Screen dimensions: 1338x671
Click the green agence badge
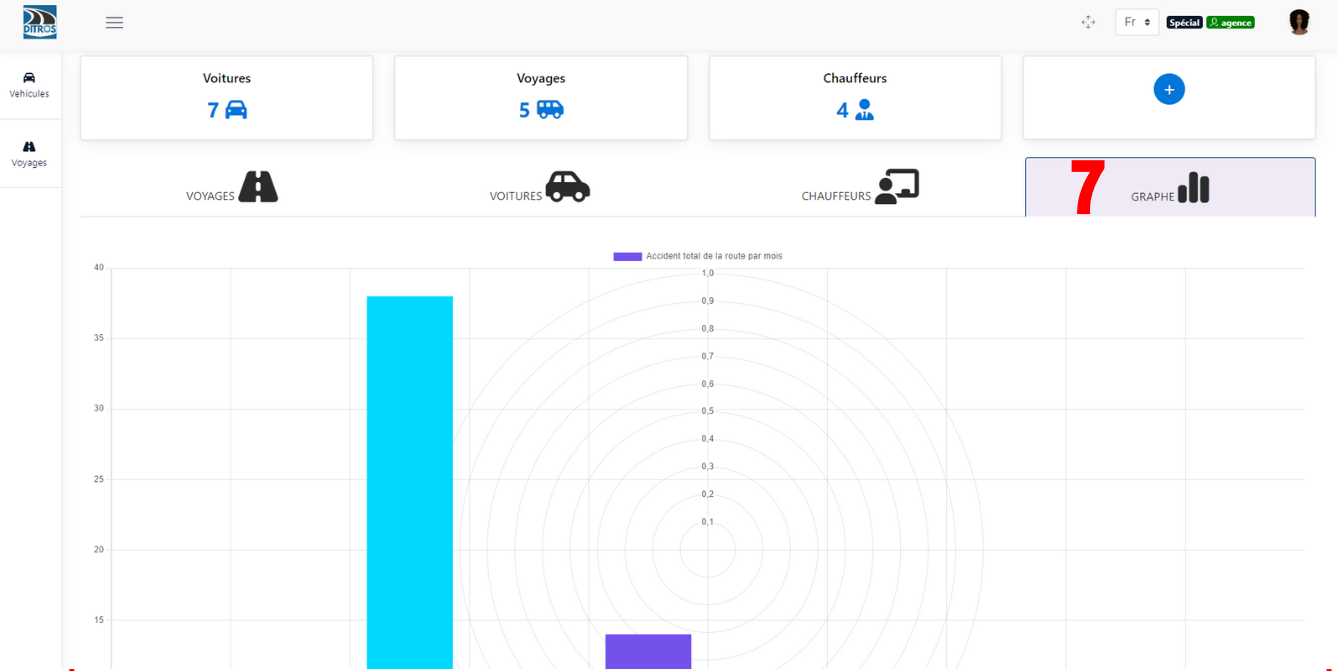(1230, 22)
